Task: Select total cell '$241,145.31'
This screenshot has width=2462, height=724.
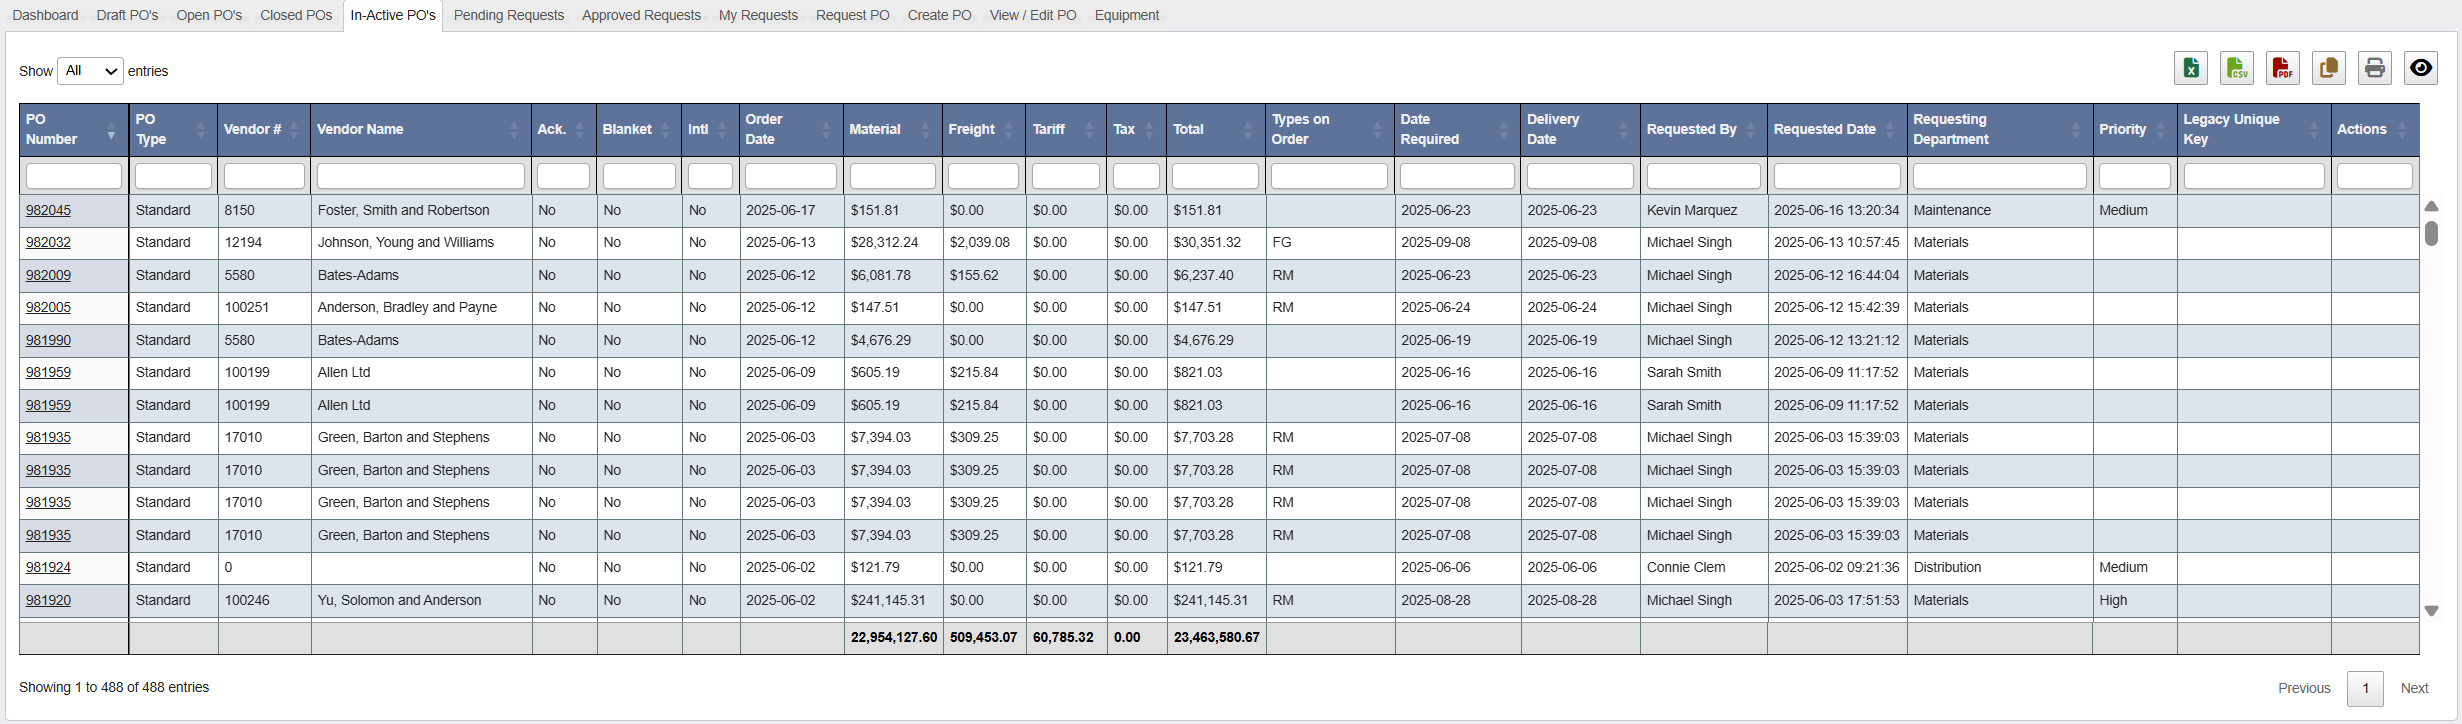Action: tap(1216, 600)
